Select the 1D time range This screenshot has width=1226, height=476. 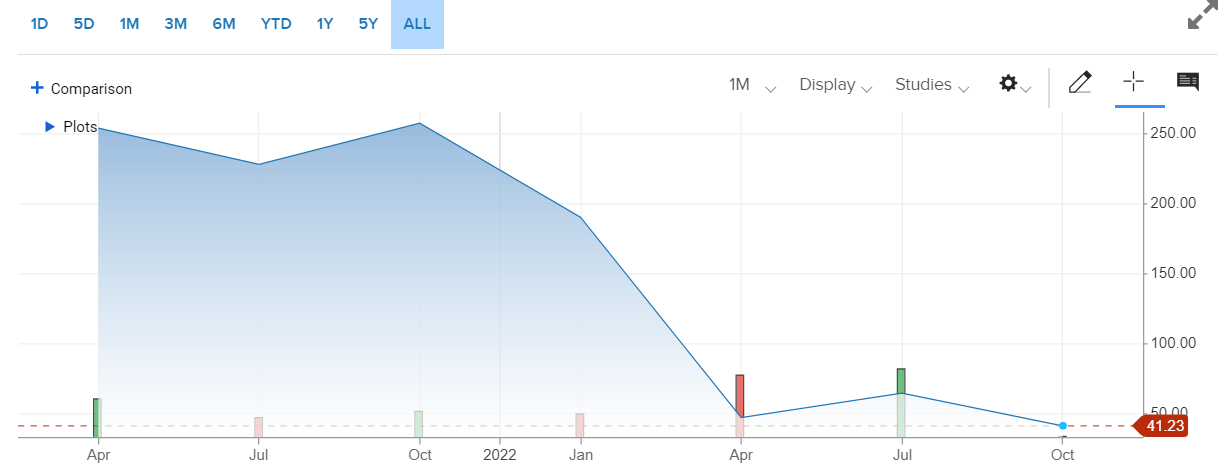click(x=39, y=24)
